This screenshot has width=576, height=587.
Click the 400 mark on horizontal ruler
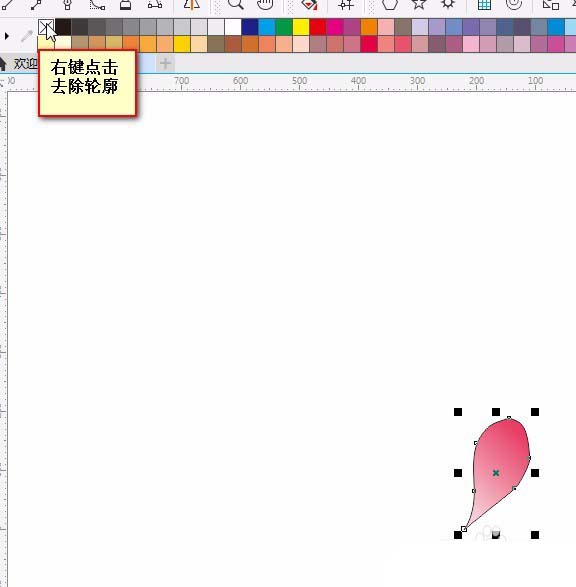pyautogui.click(x=358, y=80)
